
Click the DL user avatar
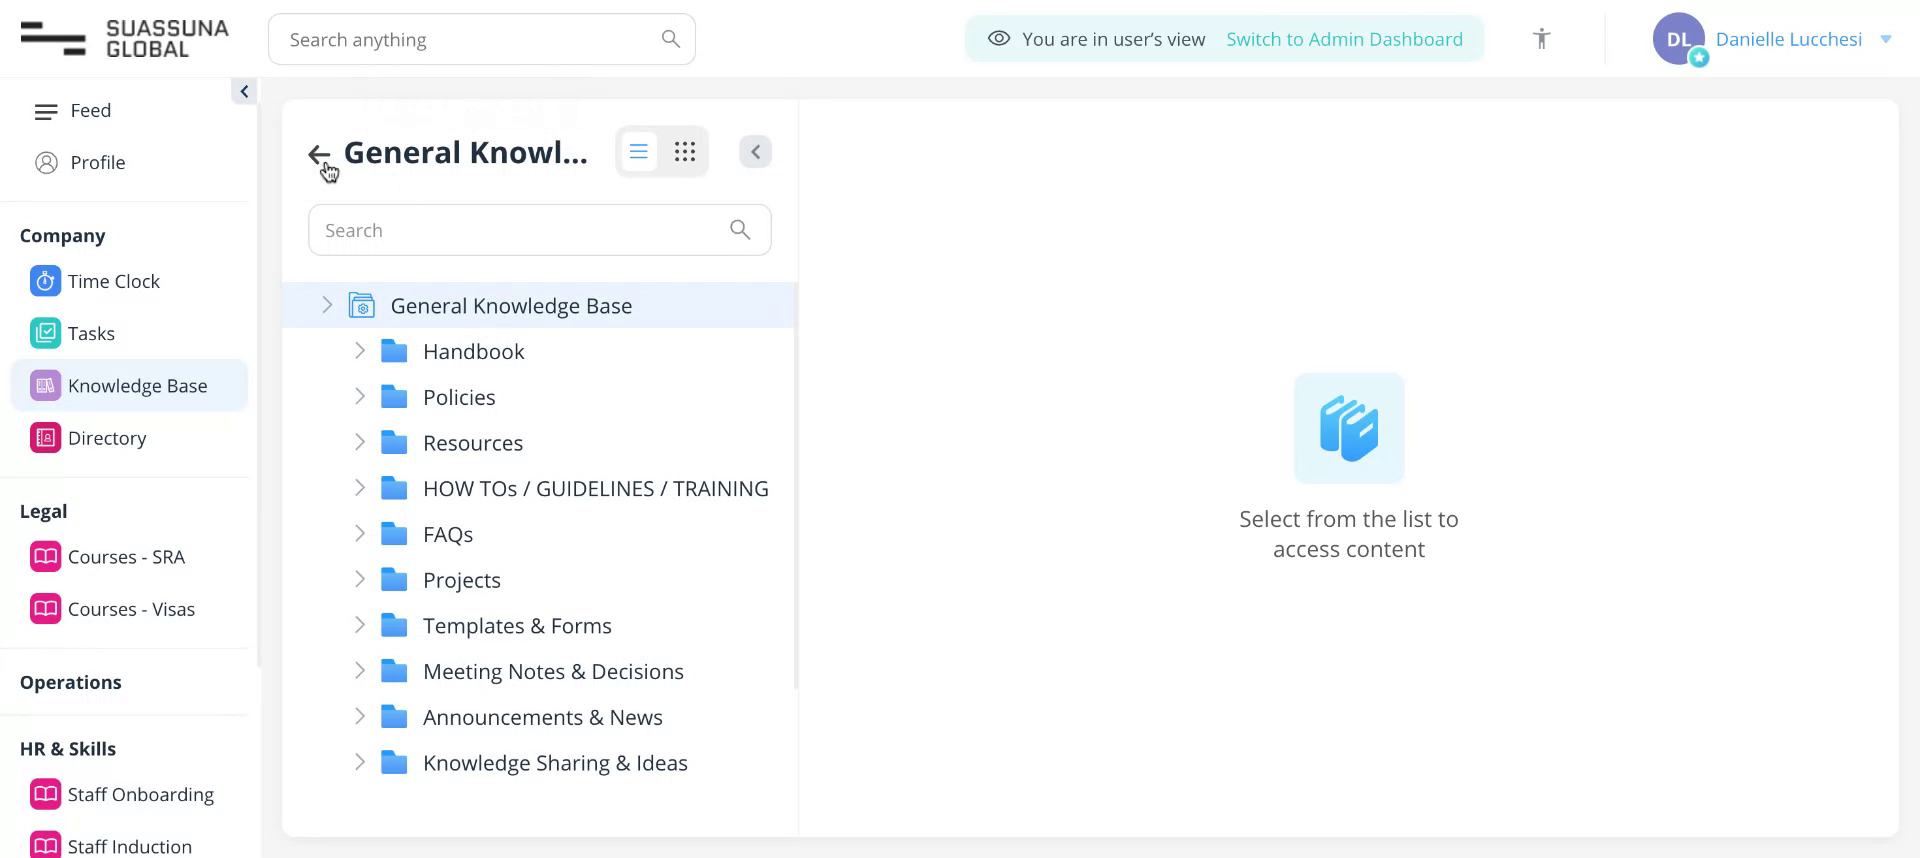pos(1679,39)
